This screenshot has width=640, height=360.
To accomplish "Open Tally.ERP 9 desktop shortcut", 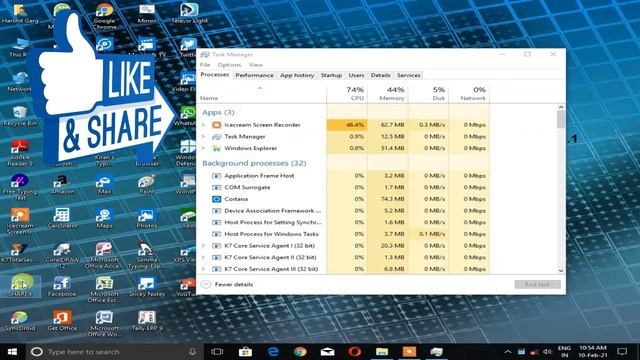I will click(x=147, y=320).
